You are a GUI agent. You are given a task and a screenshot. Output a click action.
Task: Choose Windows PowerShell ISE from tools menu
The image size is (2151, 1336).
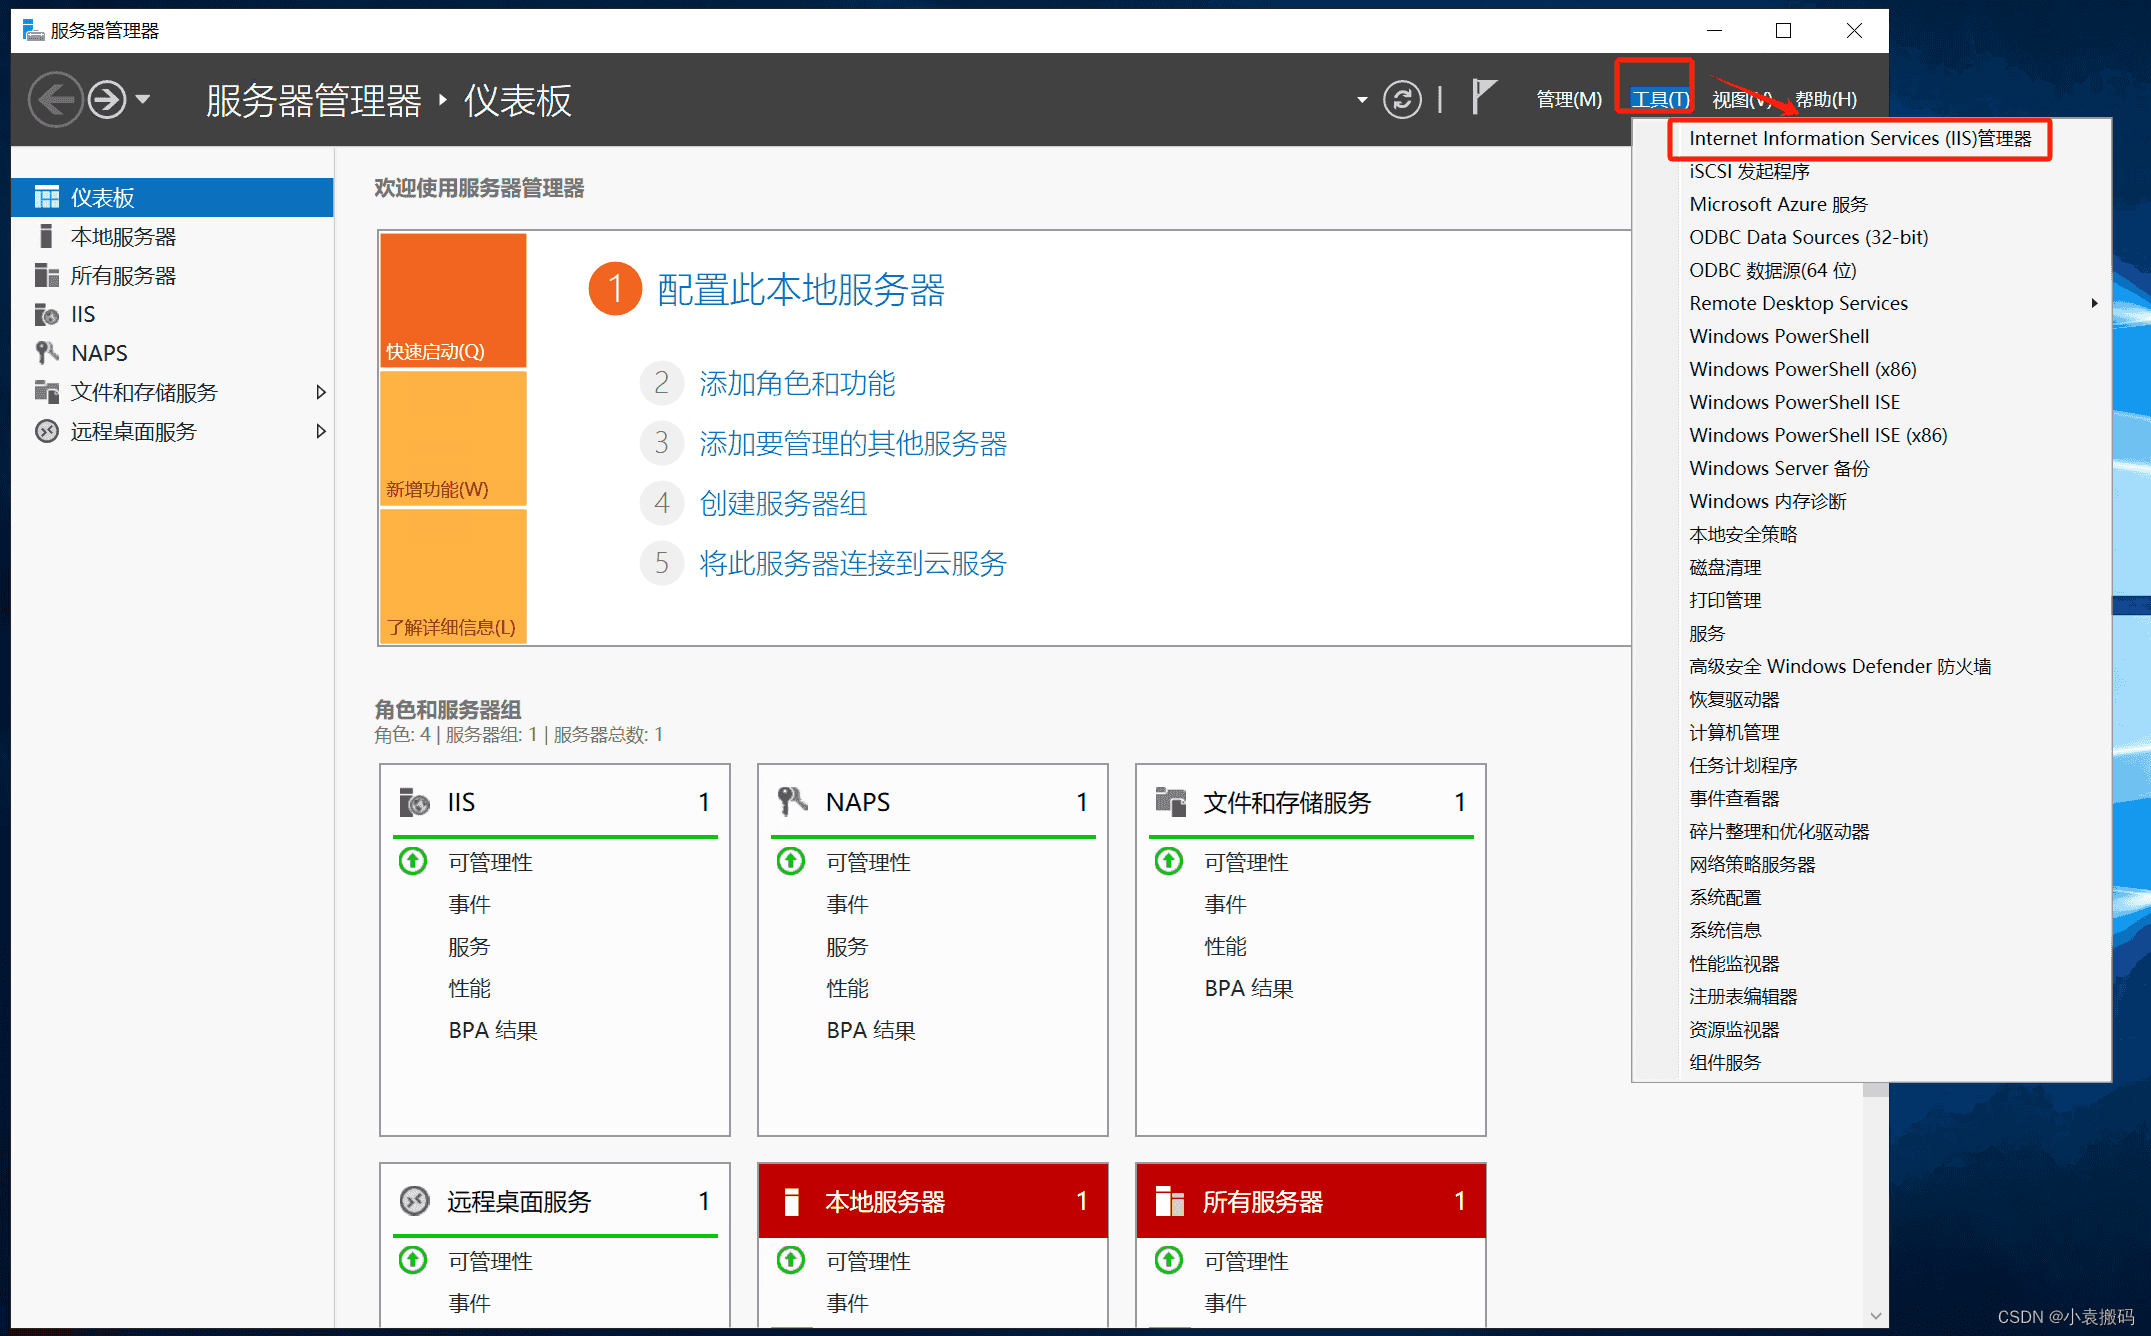(1794, 402)
